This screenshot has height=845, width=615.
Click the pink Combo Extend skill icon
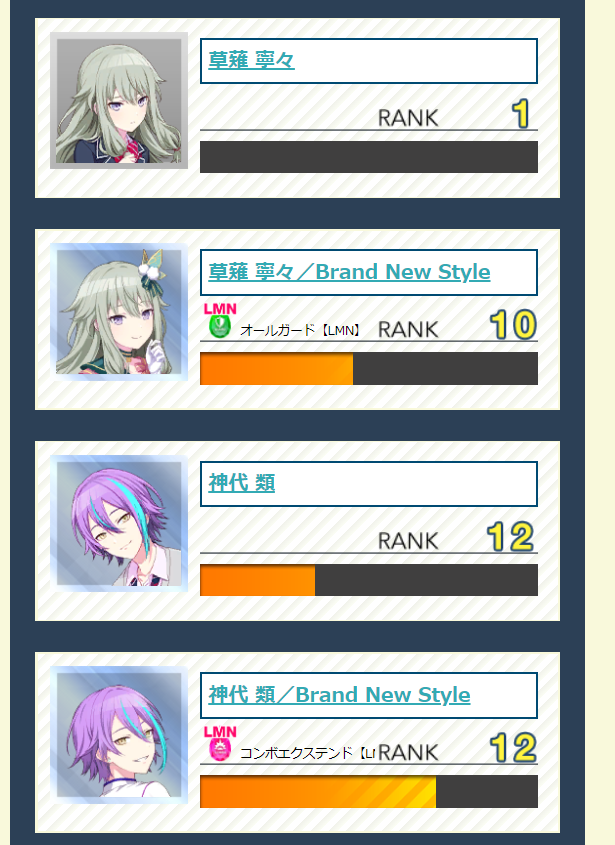(219, 750)
